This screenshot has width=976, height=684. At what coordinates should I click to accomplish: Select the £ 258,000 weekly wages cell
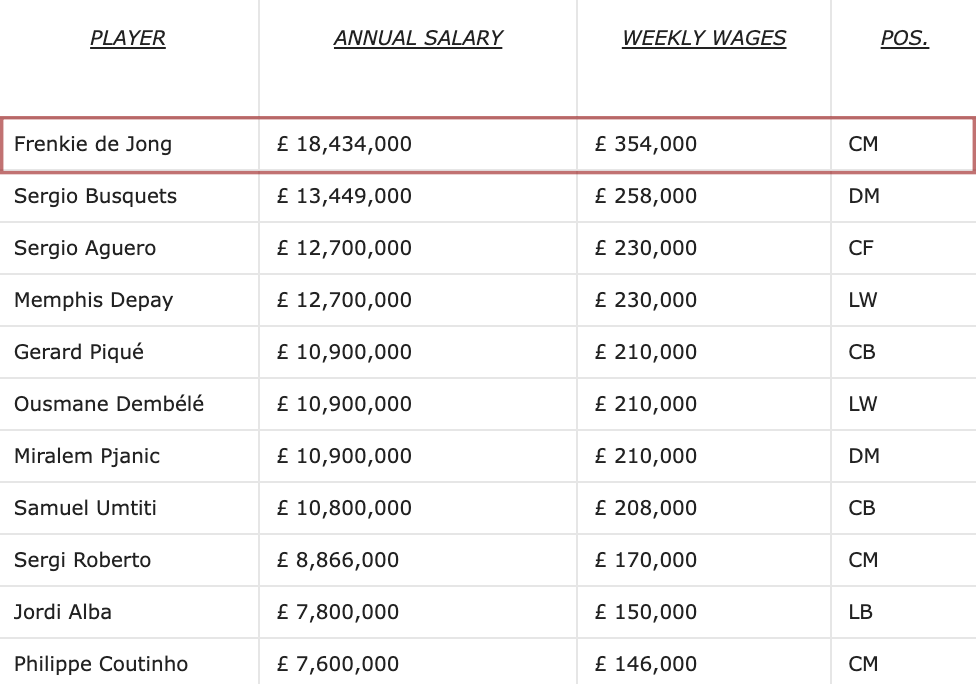[x=646, y=196]
